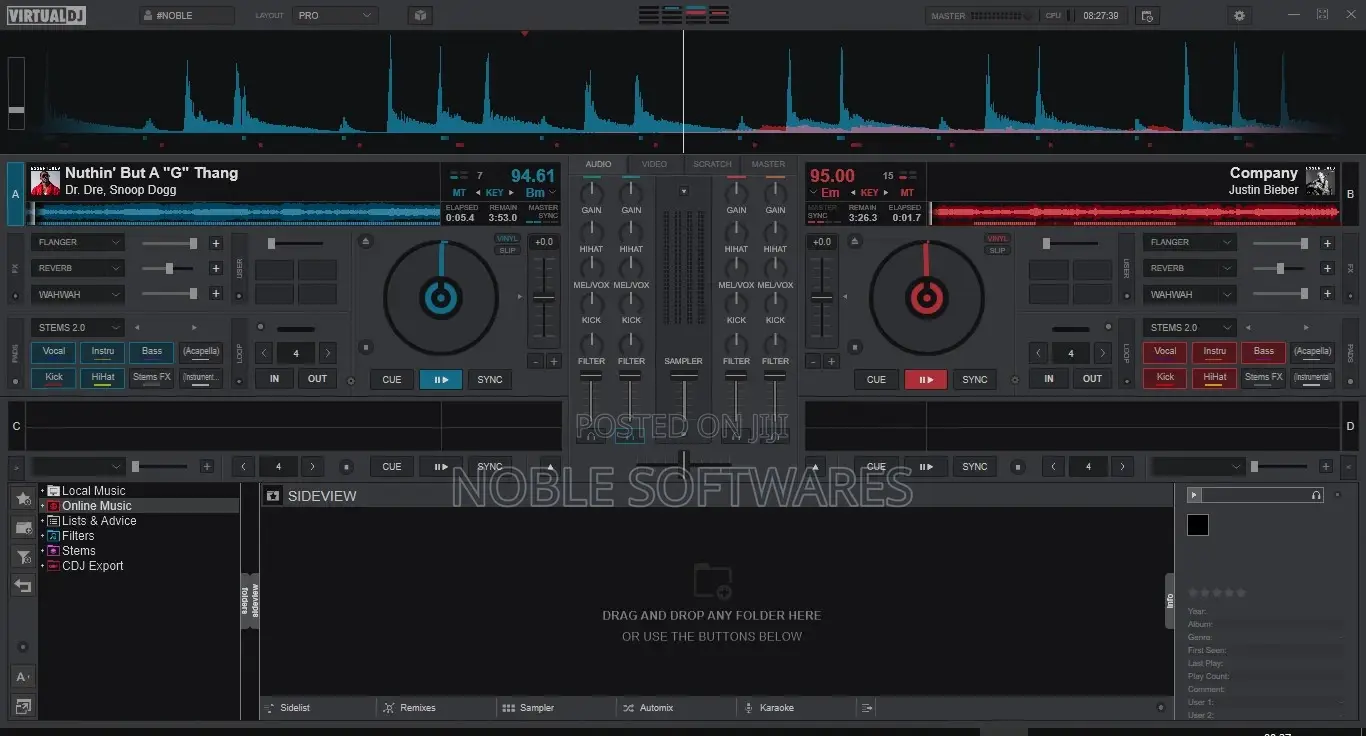Open the REVERB effect dropdown on deck B

pyautogui.click(x=1189, y=268)
